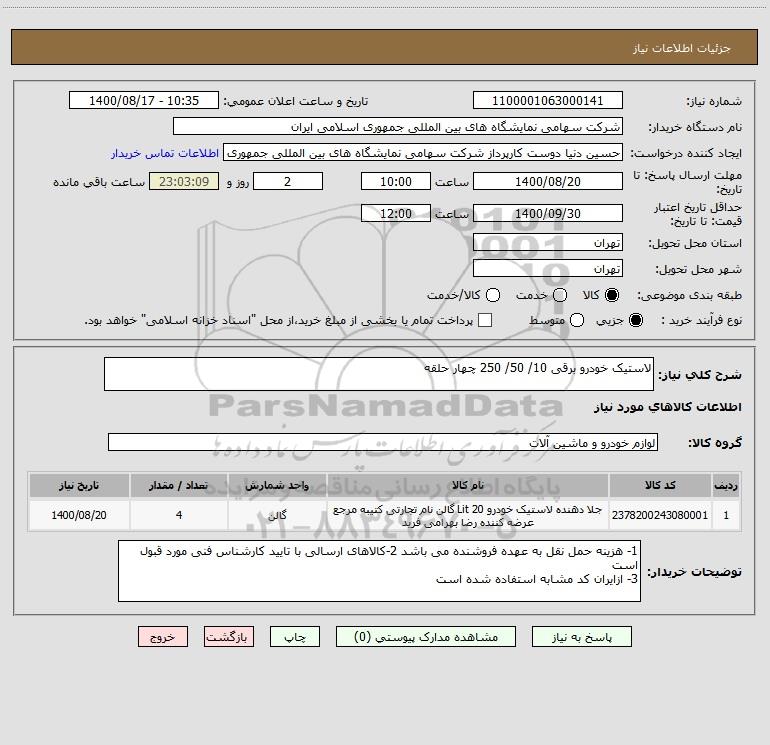Click the delivery province field تهران
This screenshot has width=770, height=745.
[548, 242]
